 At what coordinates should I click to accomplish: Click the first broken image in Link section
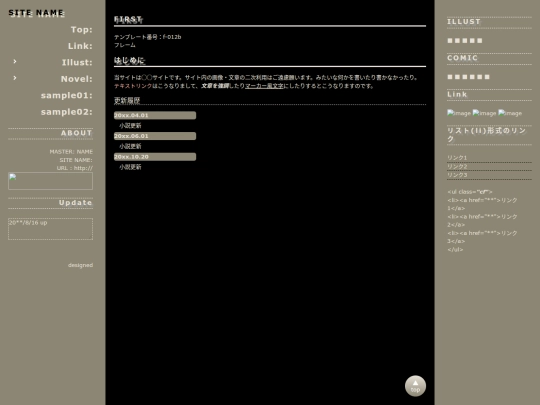pos(459,113)
